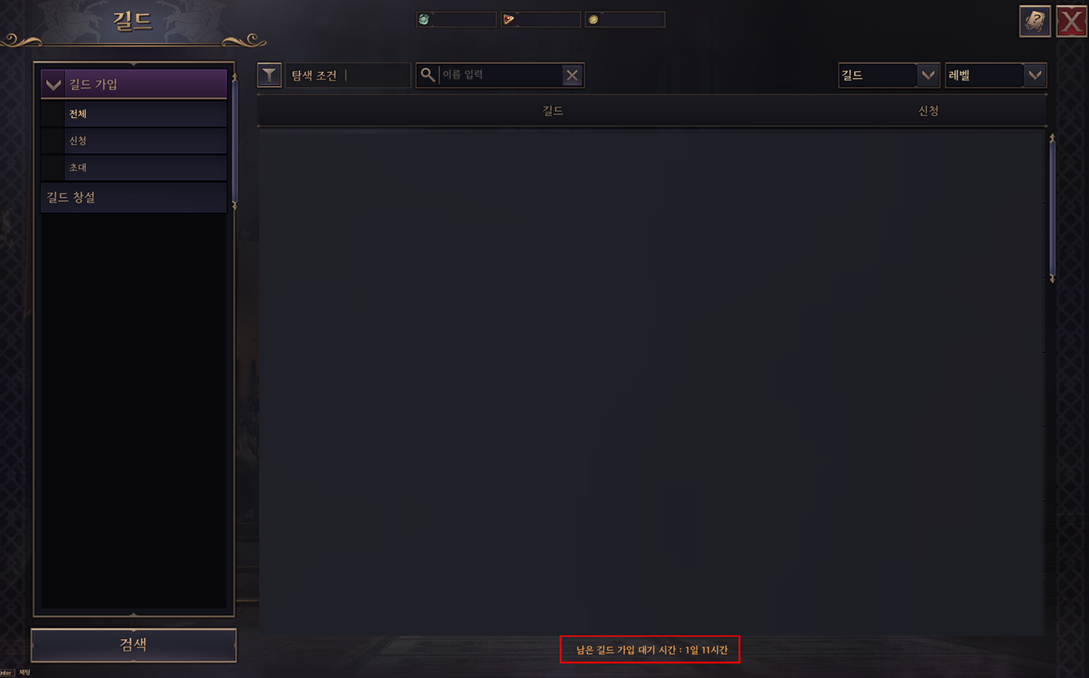Click the green gem currency icon
This screenshot has width=1089, height=678.
pos(424,19)
